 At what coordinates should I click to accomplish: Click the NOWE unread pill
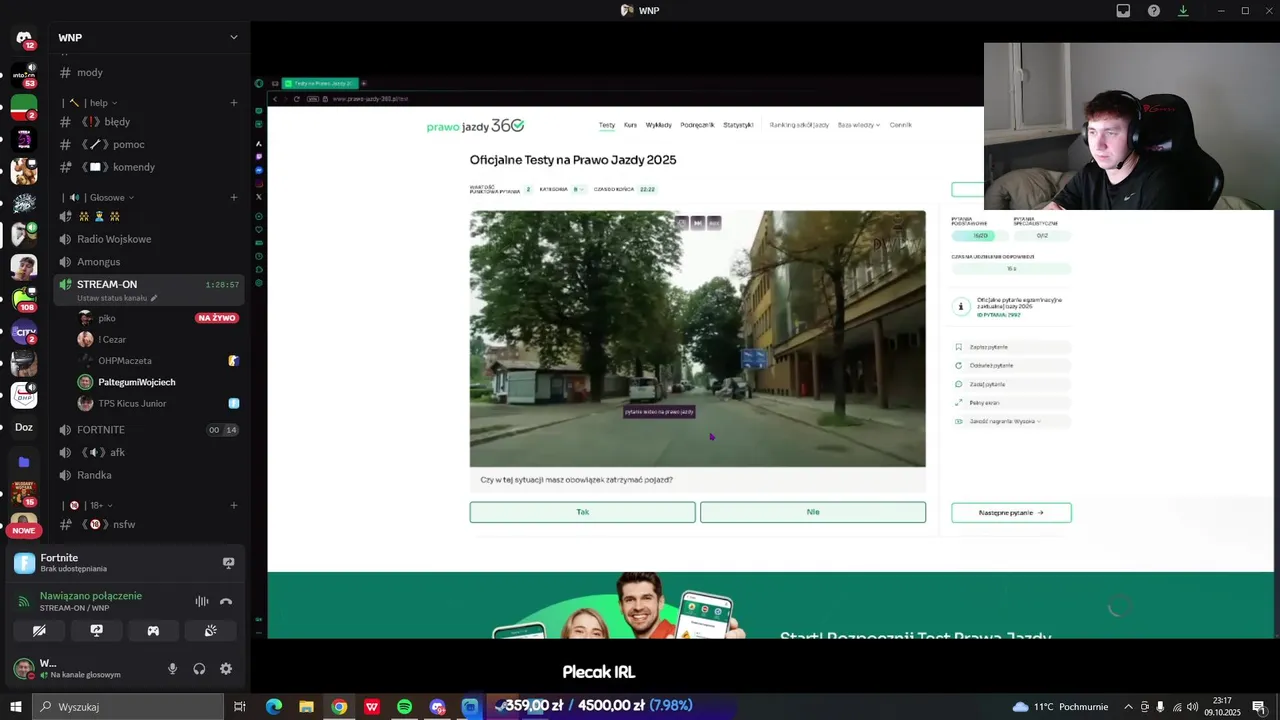[x=24, y=530]
